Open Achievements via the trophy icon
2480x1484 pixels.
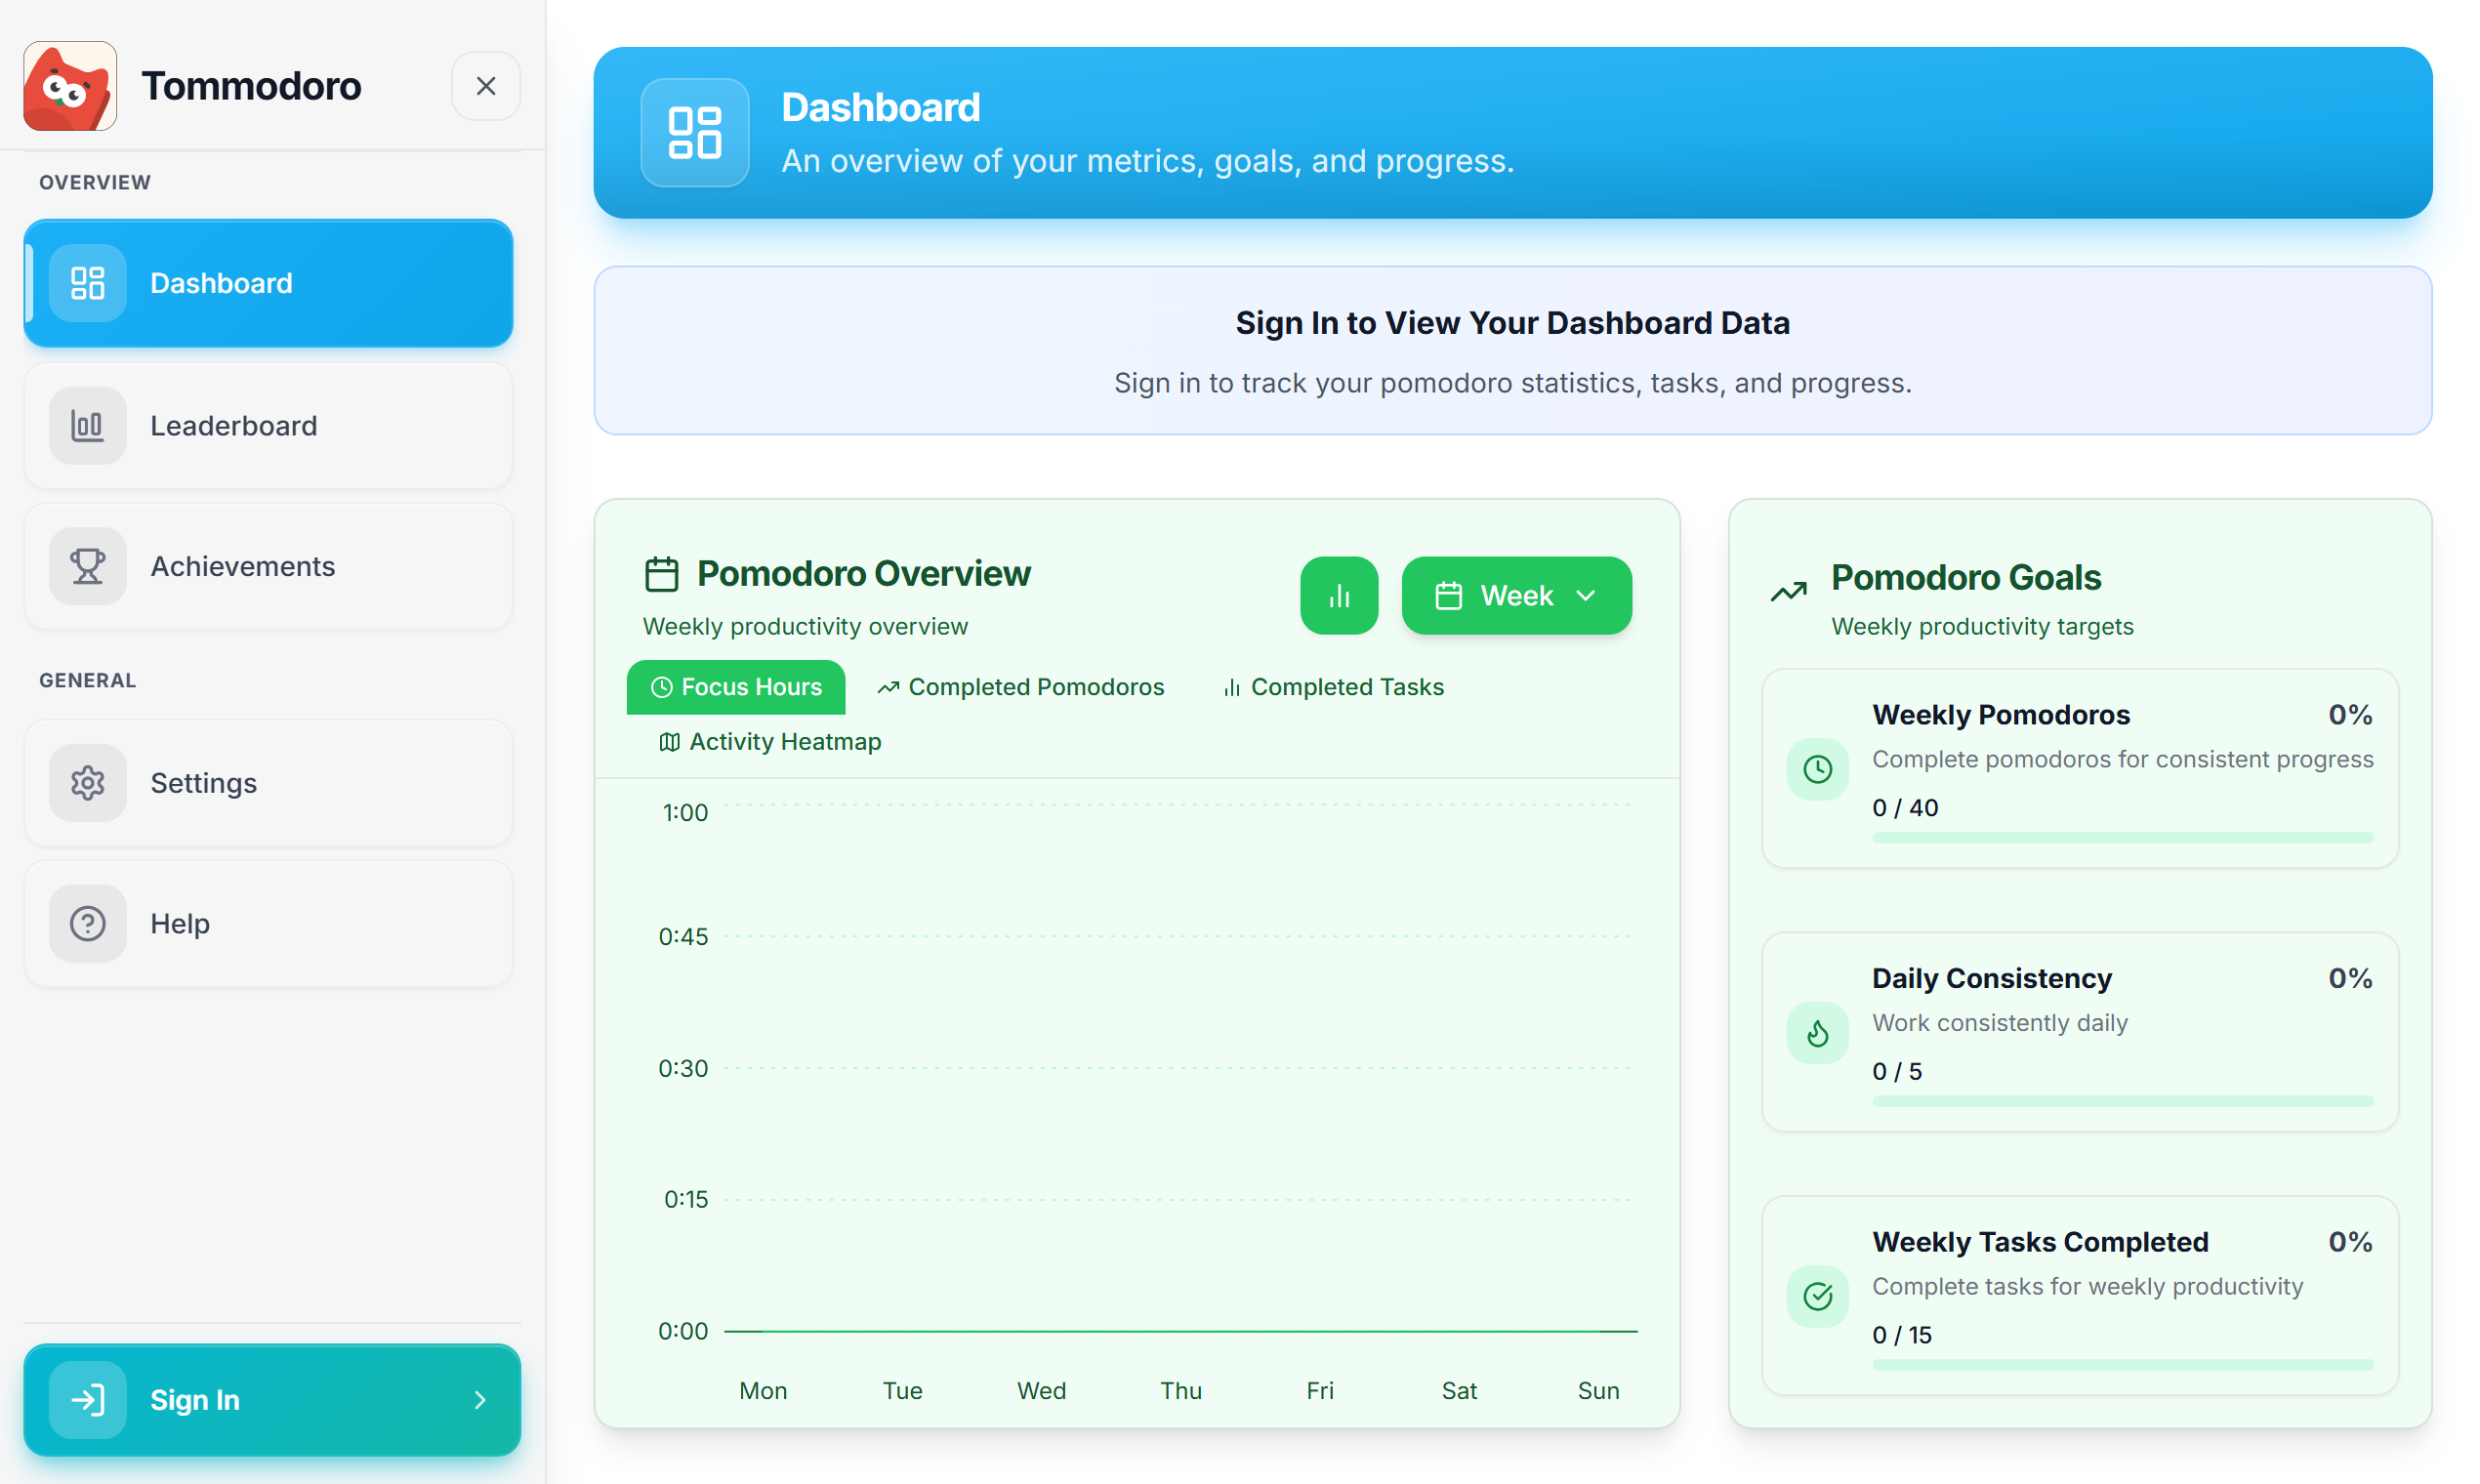tap(87, 565)
